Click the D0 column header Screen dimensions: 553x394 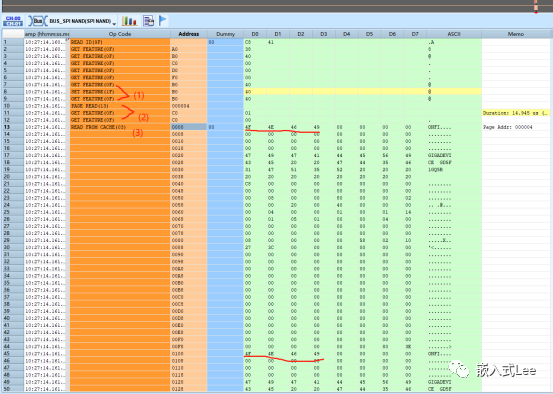pyautogui.click(x=255, y=34)
